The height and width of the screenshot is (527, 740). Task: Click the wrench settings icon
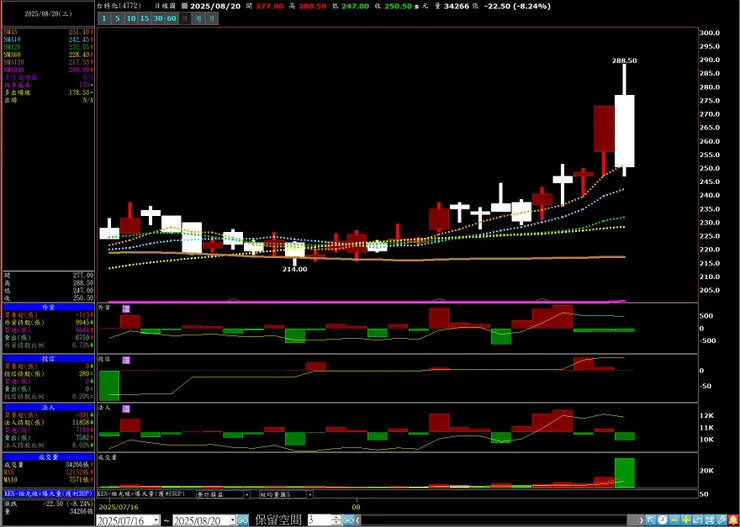coord(720,520)
